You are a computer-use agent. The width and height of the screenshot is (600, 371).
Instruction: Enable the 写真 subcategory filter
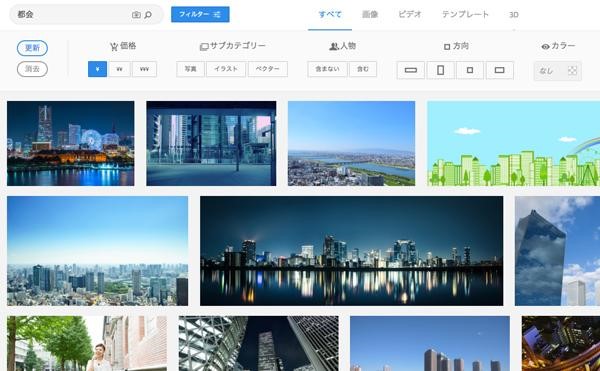tap(190, 69)
